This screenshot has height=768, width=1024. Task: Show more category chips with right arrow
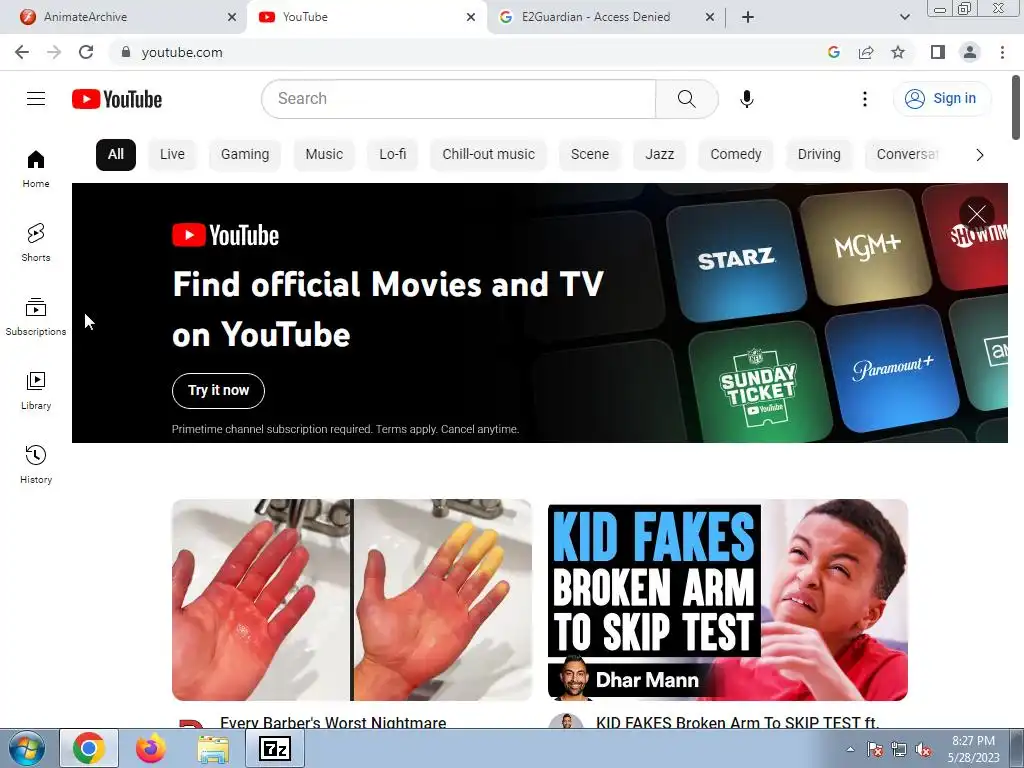coord(980,155)
